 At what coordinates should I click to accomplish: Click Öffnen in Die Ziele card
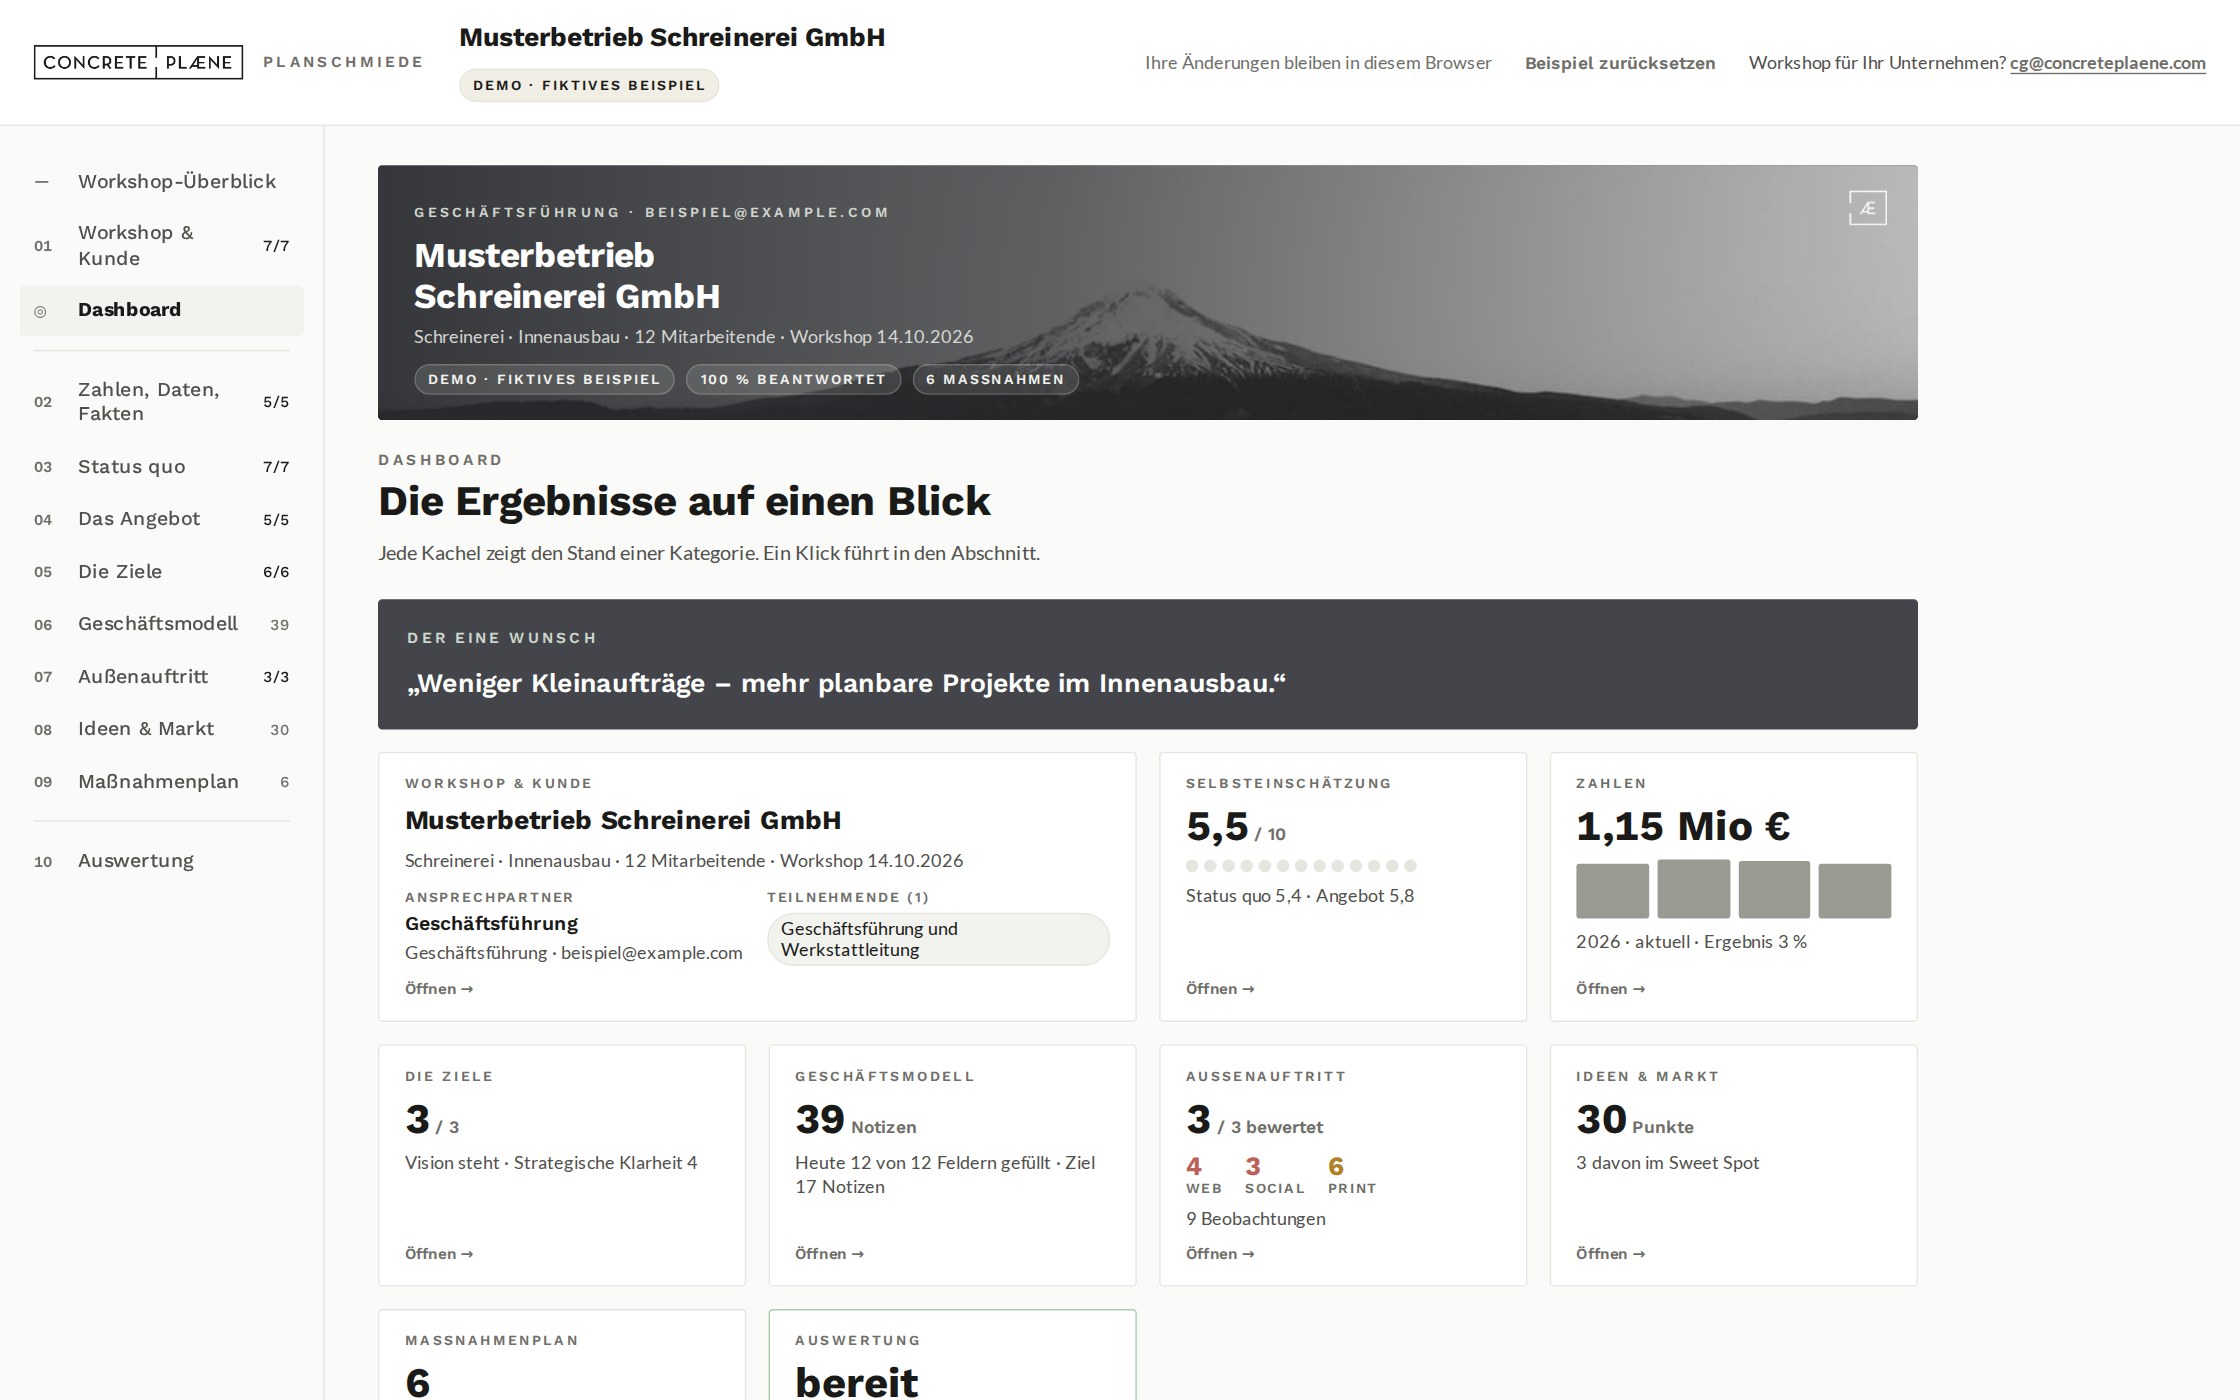[439, 1254]
